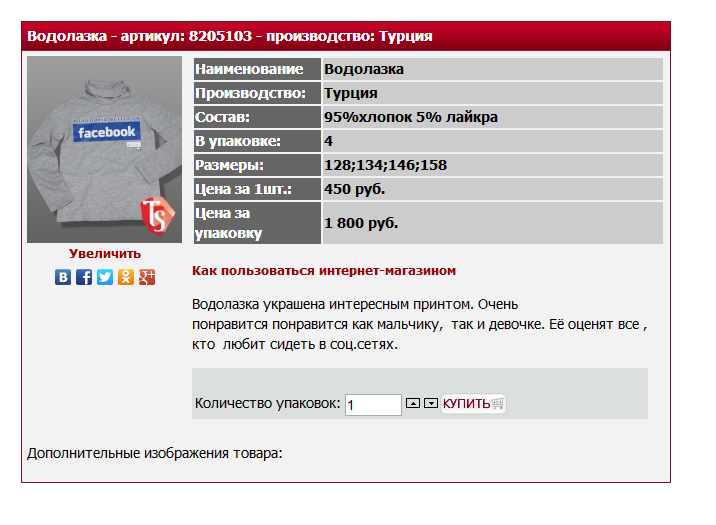716x525 pixels.
Task: Select composition text 95%хлопок 5% лайкра
Action: [x=411, y=117]
